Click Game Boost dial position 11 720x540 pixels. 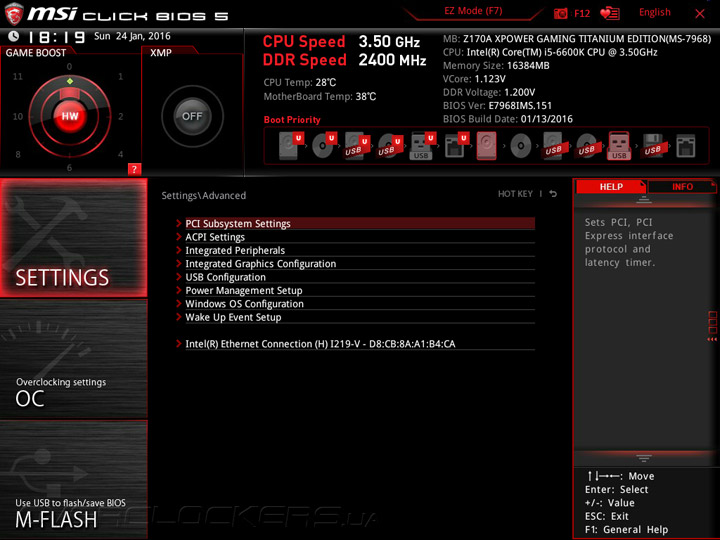(17, 76)
